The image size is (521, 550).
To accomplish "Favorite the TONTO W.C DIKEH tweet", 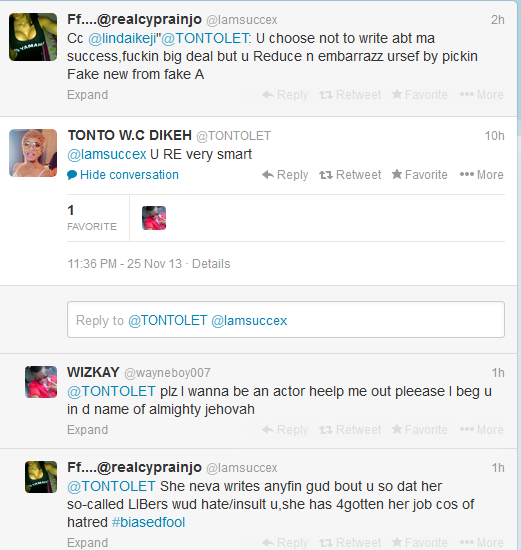I will [420, 175].
